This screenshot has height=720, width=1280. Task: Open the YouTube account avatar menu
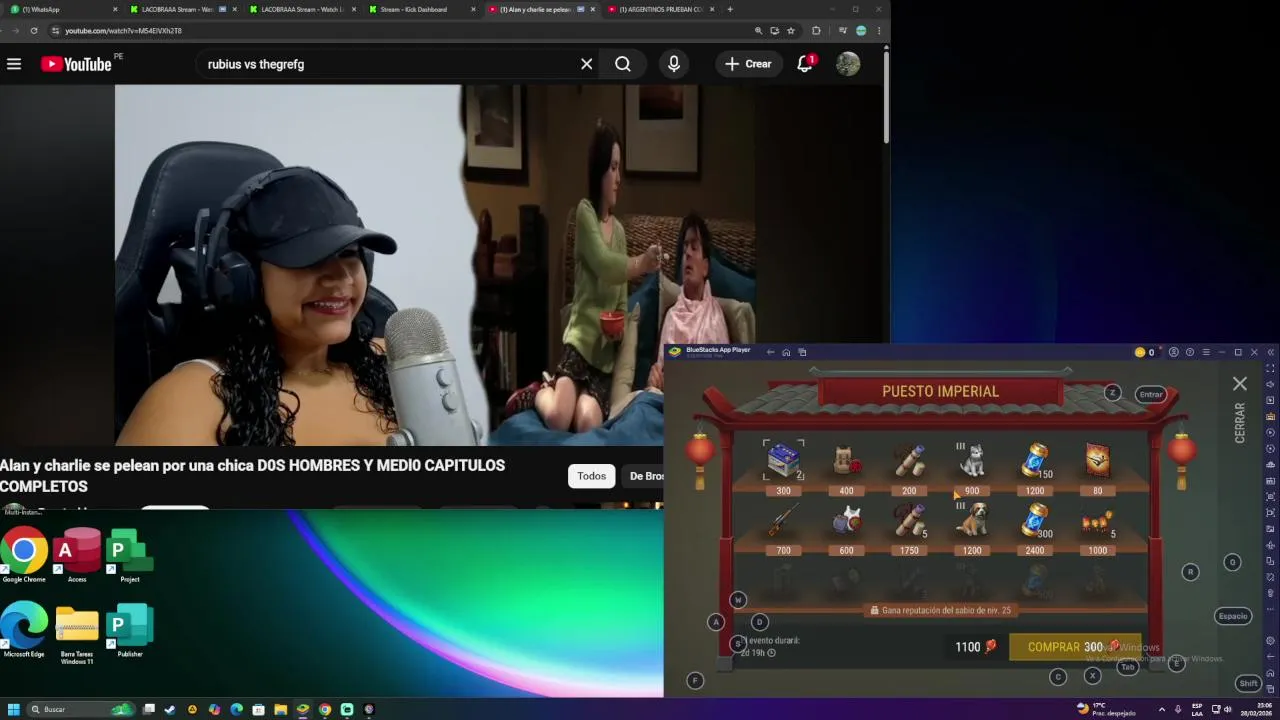(848, 64)
